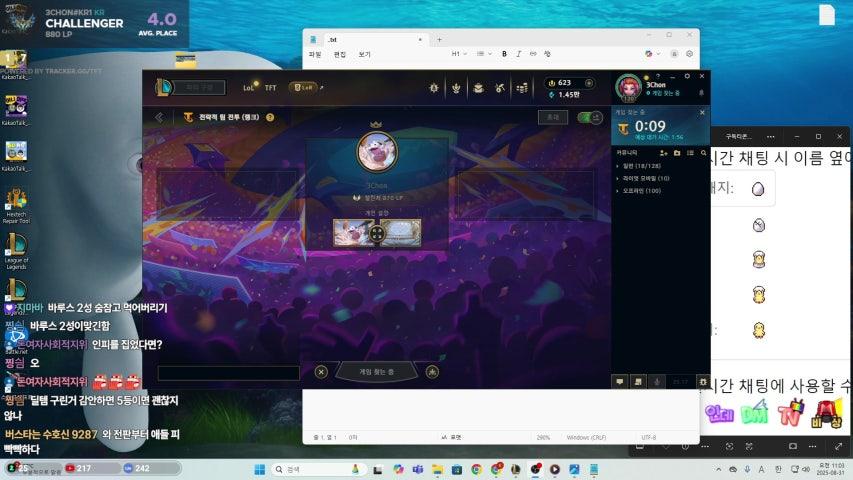The image size is (853, 480).
Task: Show hidden system tray icons
Action: [719, 469]
